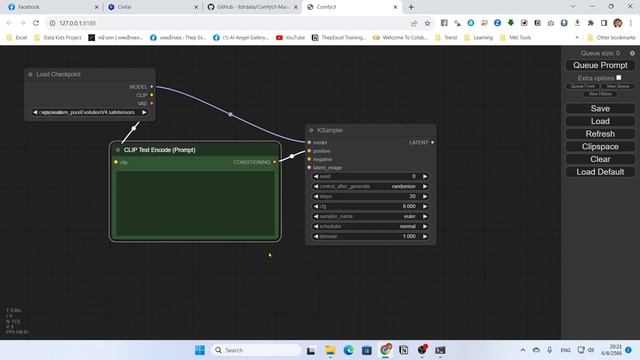The height and width of the screenshot is (360, 640).
Task: Click the VAE output dot on Load Checkpoint
Action: (152, 103)
